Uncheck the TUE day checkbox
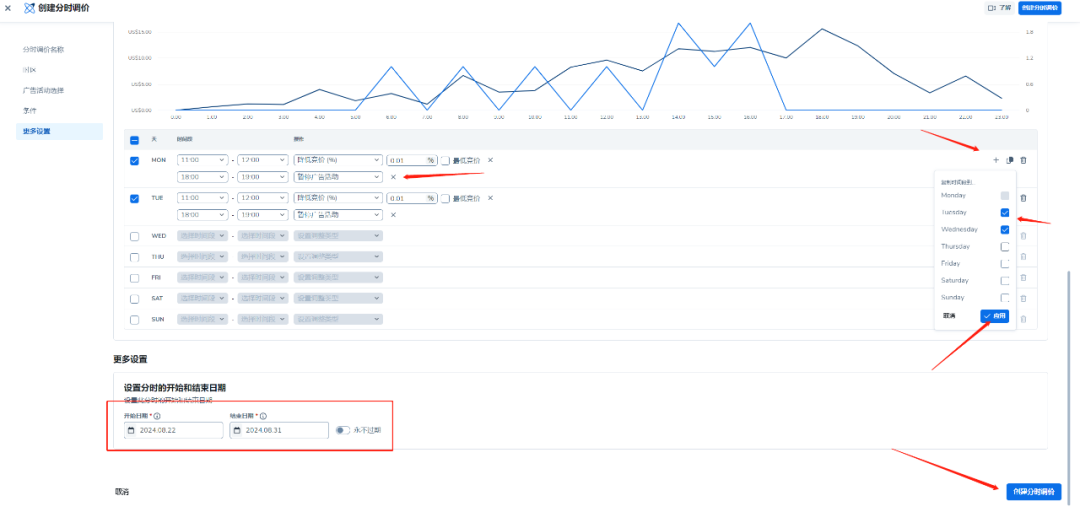Image resolution: width=1080 pixels, height=512 pixels. [x=134, y=198]
